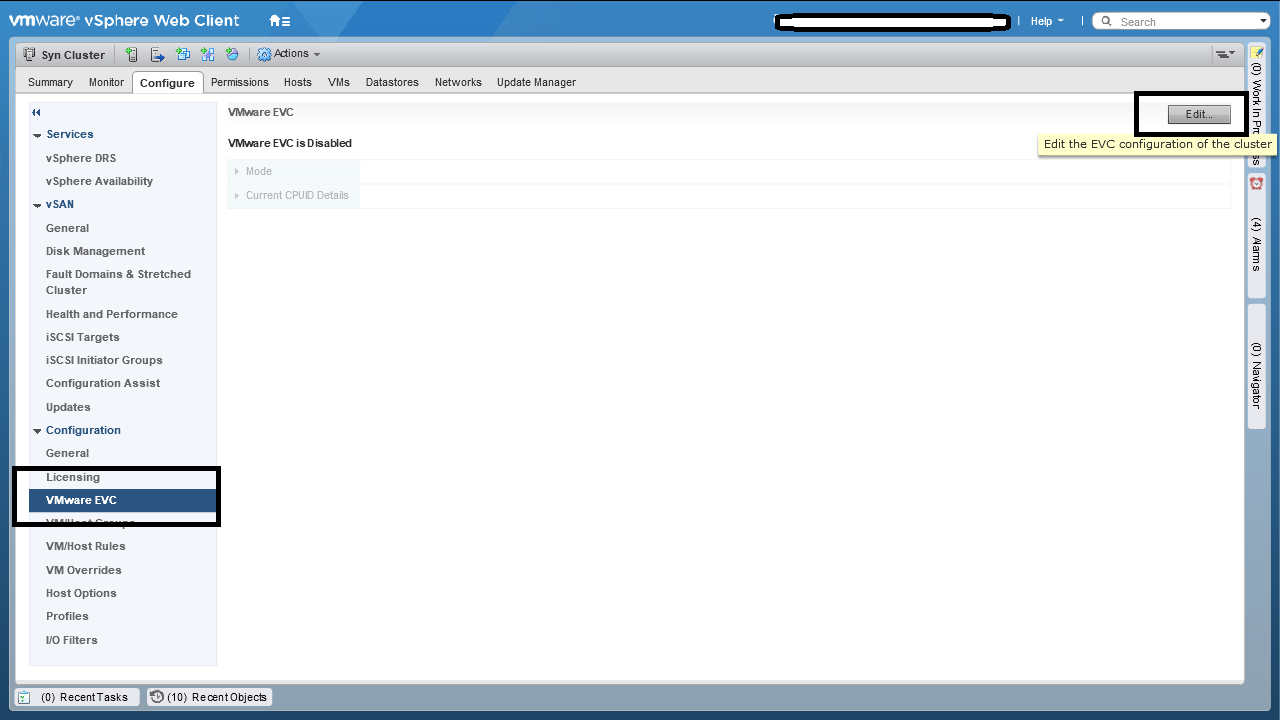Open the Update Manager tab
Image resolution: width=1280 pixels, height=720 pixels.
(x=536, y=82)
